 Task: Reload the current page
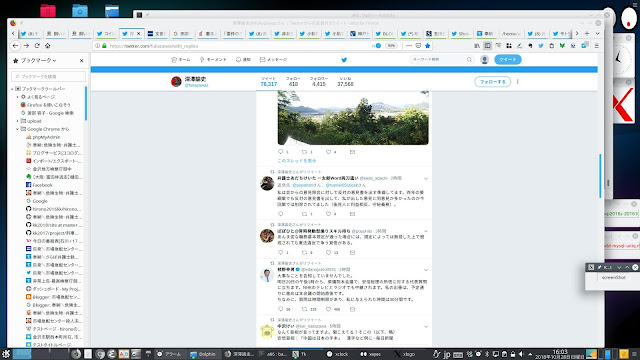(x=37, y=46)
